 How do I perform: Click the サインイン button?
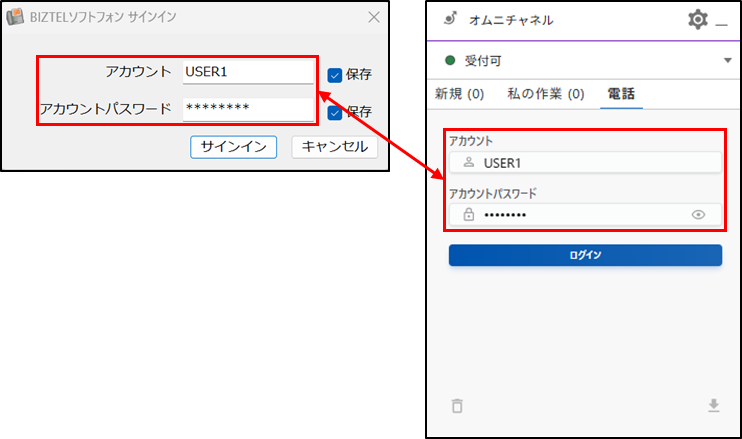(233, 147)
